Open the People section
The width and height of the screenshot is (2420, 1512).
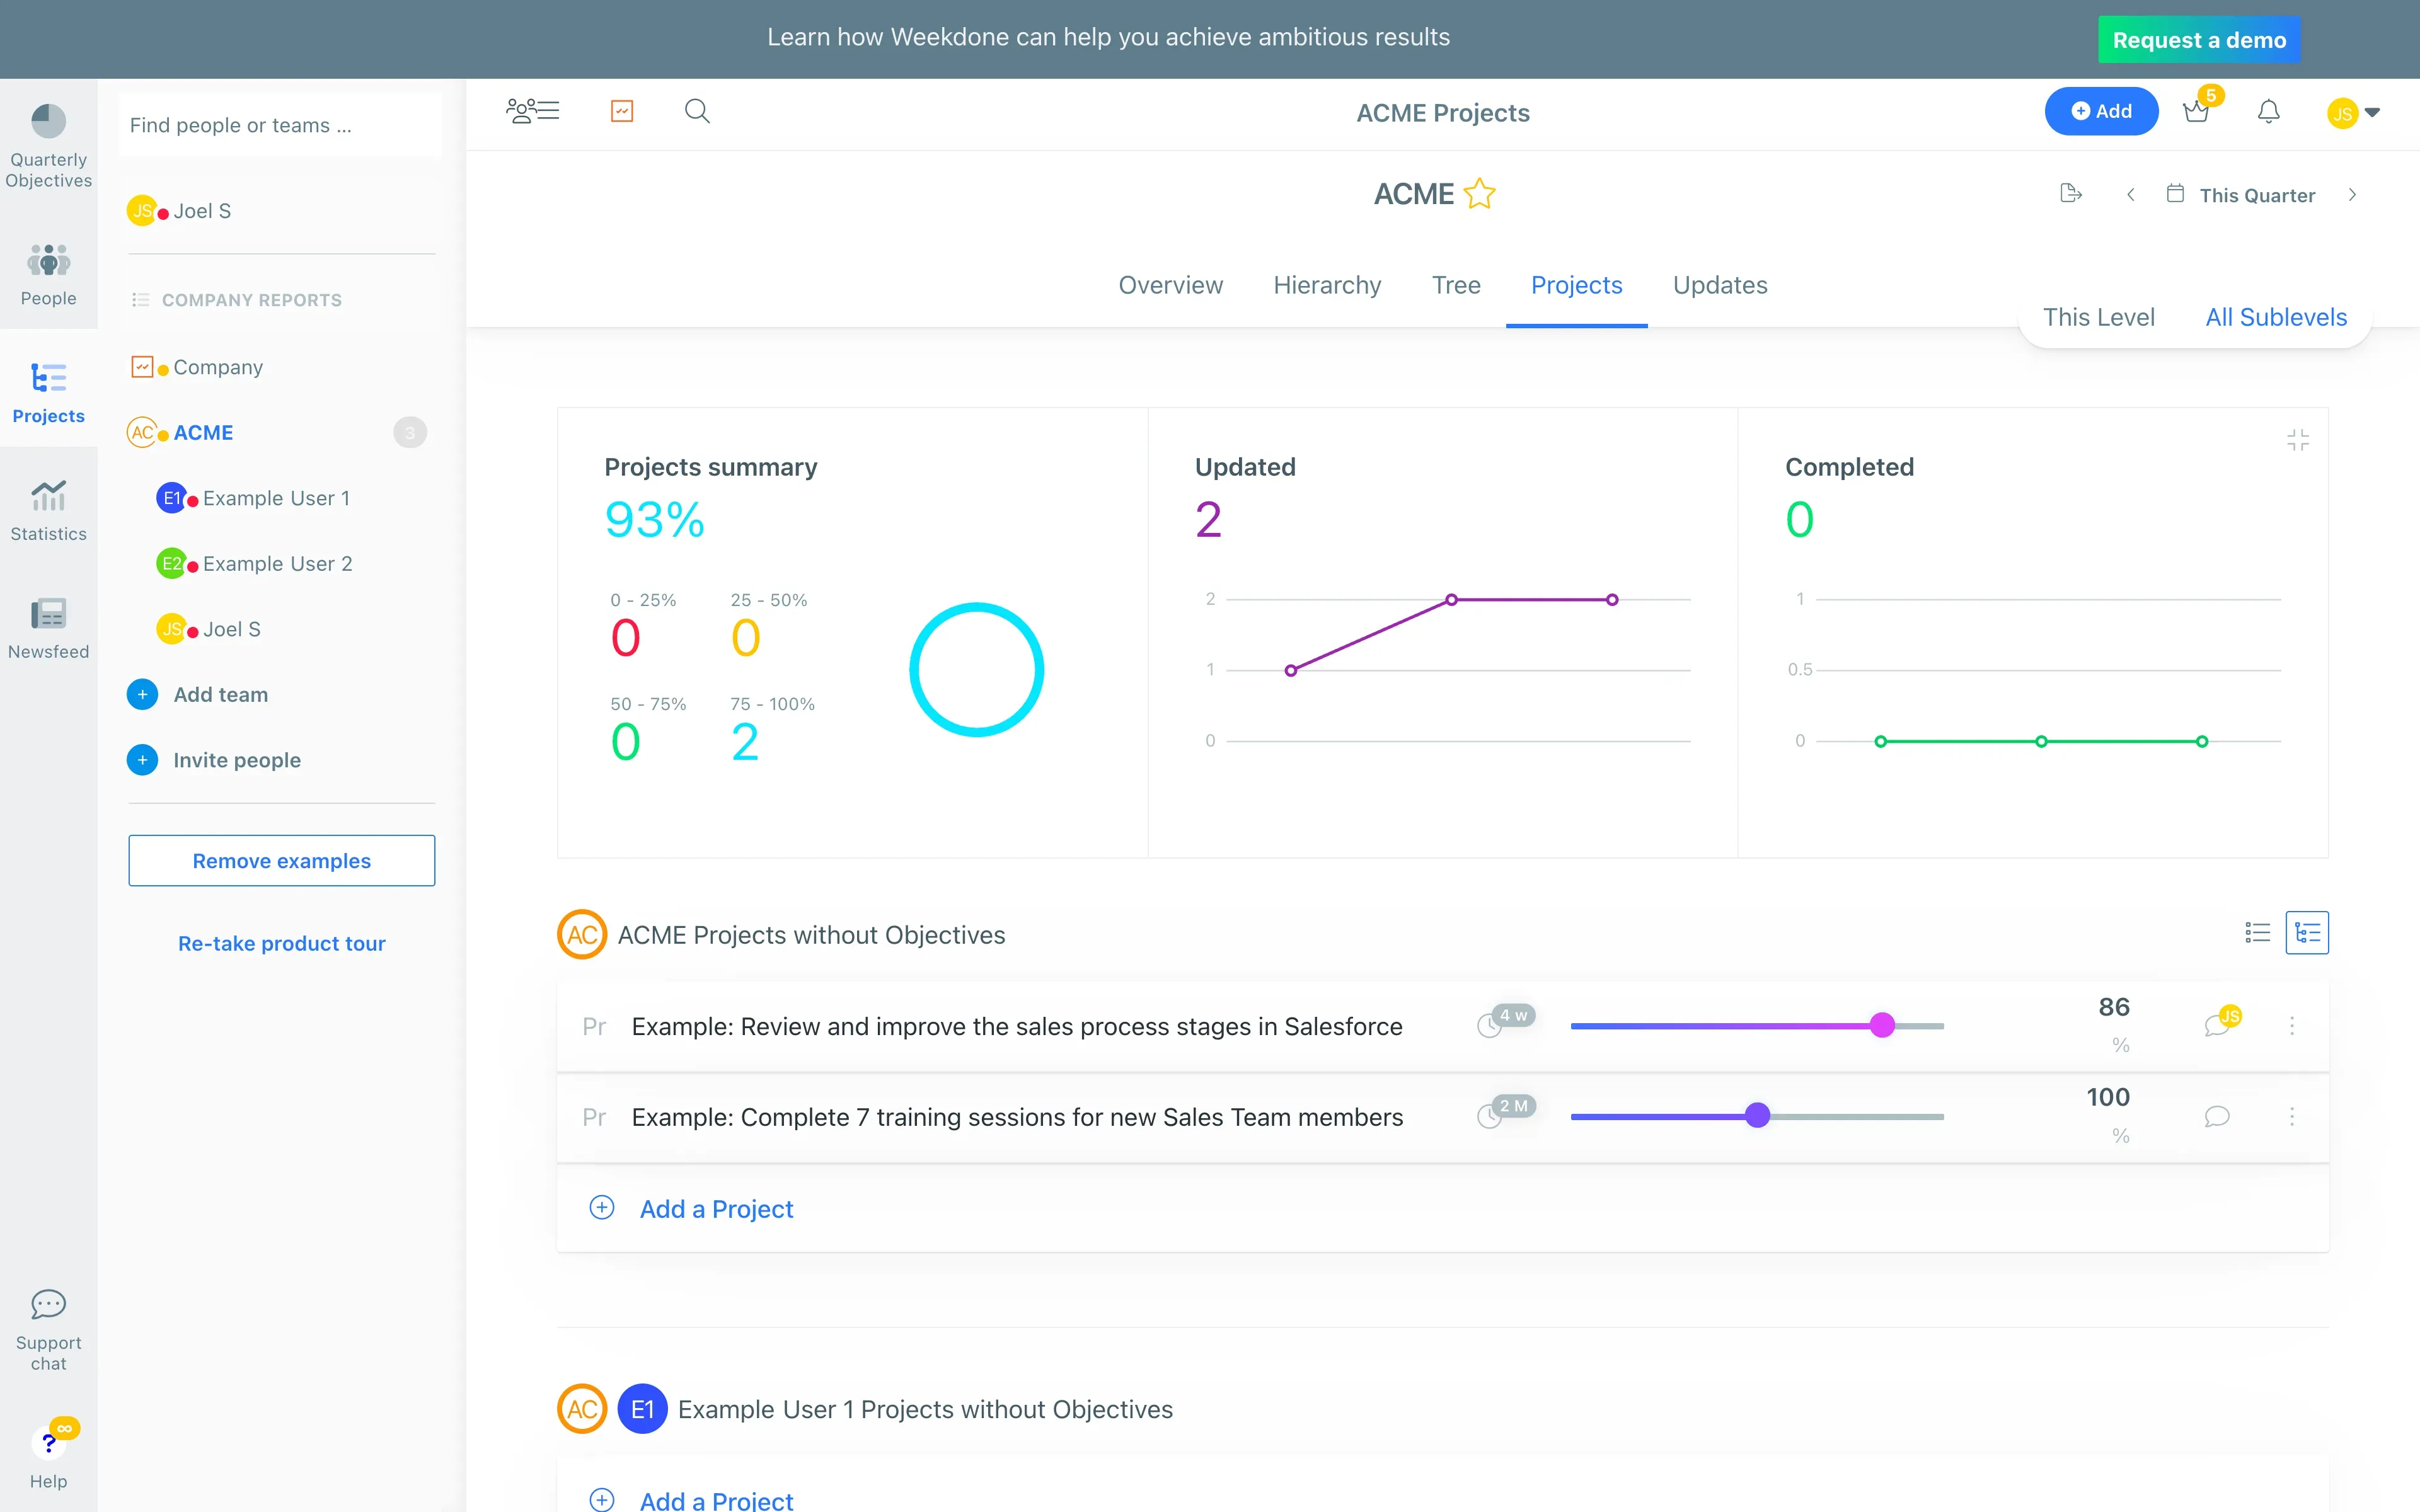point(48,275)
